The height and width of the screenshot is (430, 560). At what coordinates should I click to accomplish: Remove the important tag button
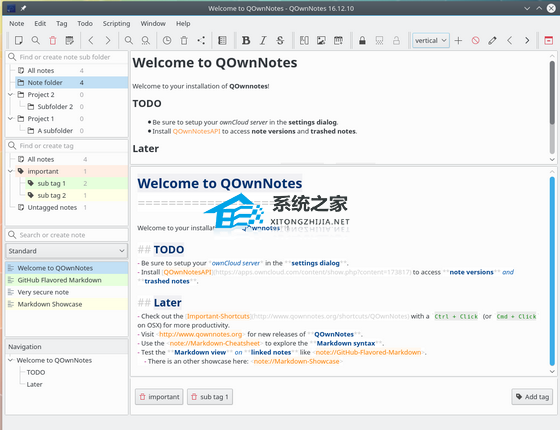tap(159, 397)
